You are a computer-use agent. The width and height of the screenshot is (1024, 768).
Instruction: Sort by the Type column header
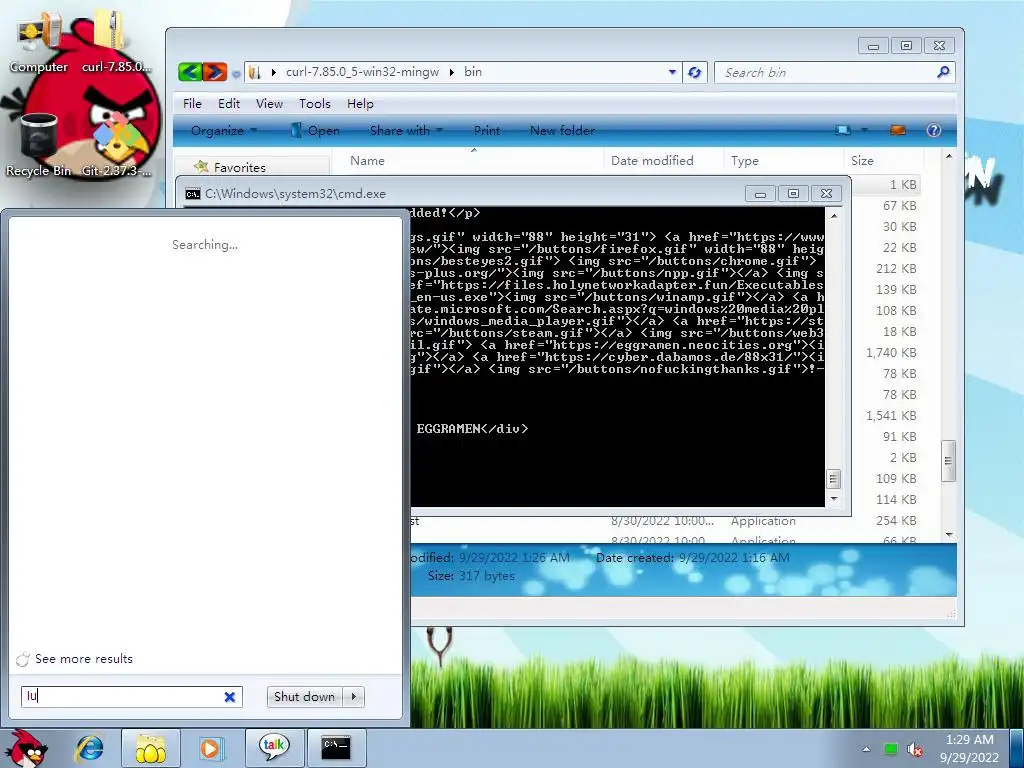[784, 161]
